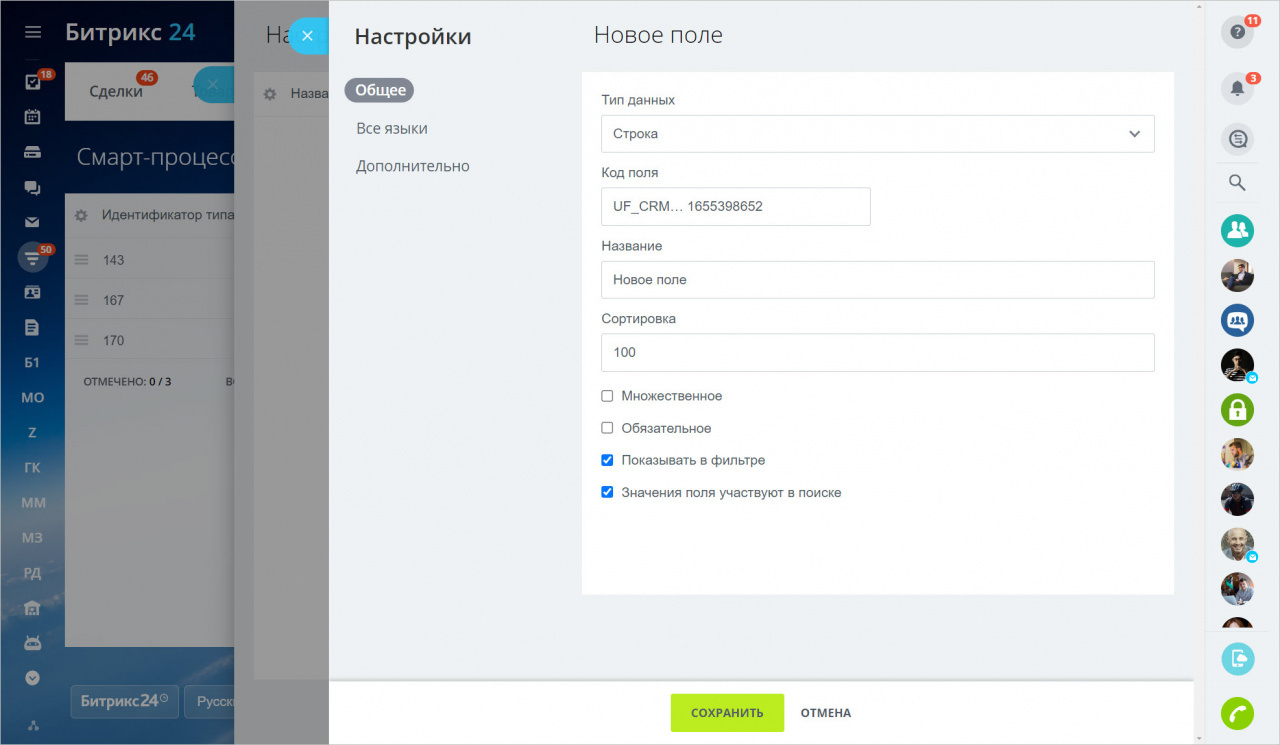Click the green phone call button
1280x745 pixels.
1238,714
